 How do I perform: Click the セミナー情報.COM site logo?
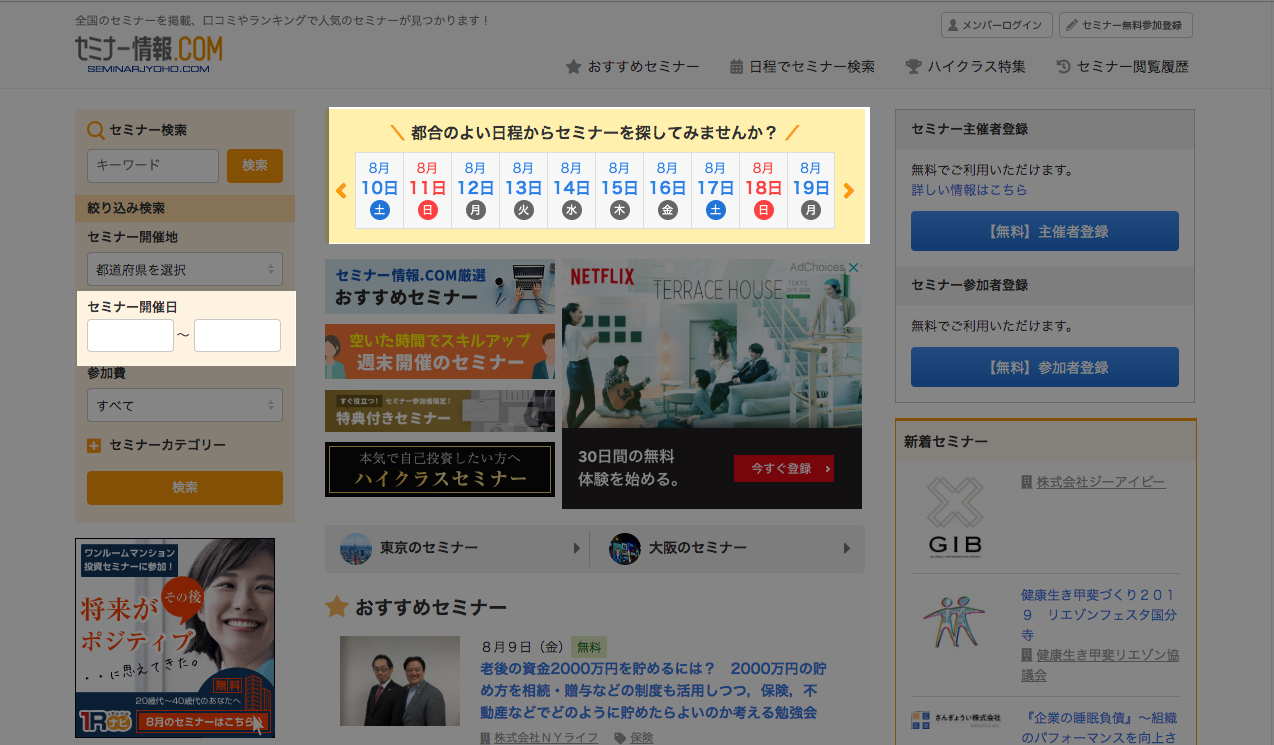point(148,54)
